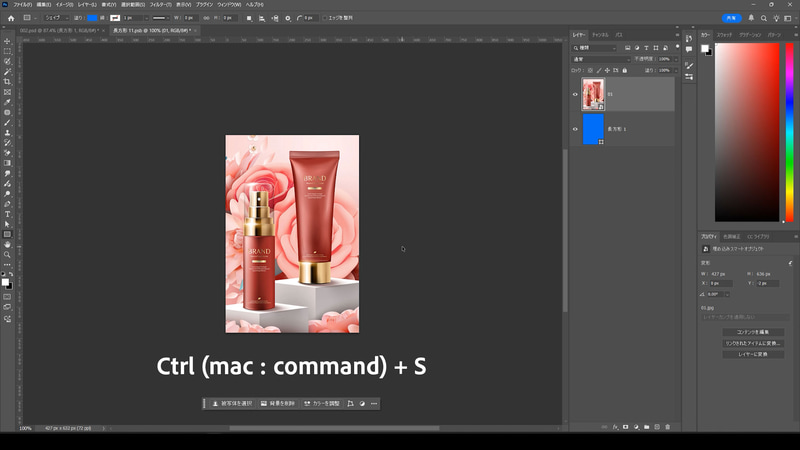Switch to スウォッチ tab
800x450 pixels.
point(724,35)
